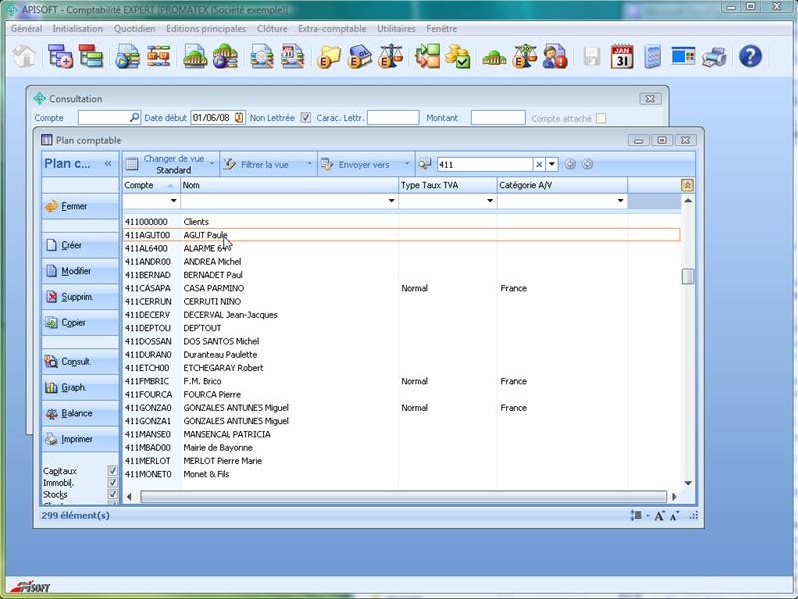Screen dimensions: 798x599
Task: Open the calendar icon showing JAN 31
Action: (x=622, y=56)
